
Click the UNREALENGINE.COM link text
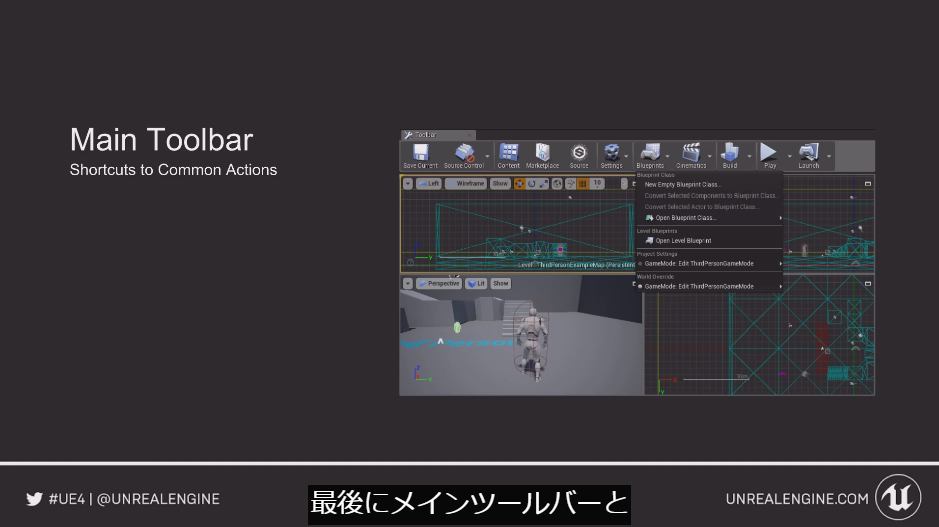pyautogui.click(x=797, y=499)
